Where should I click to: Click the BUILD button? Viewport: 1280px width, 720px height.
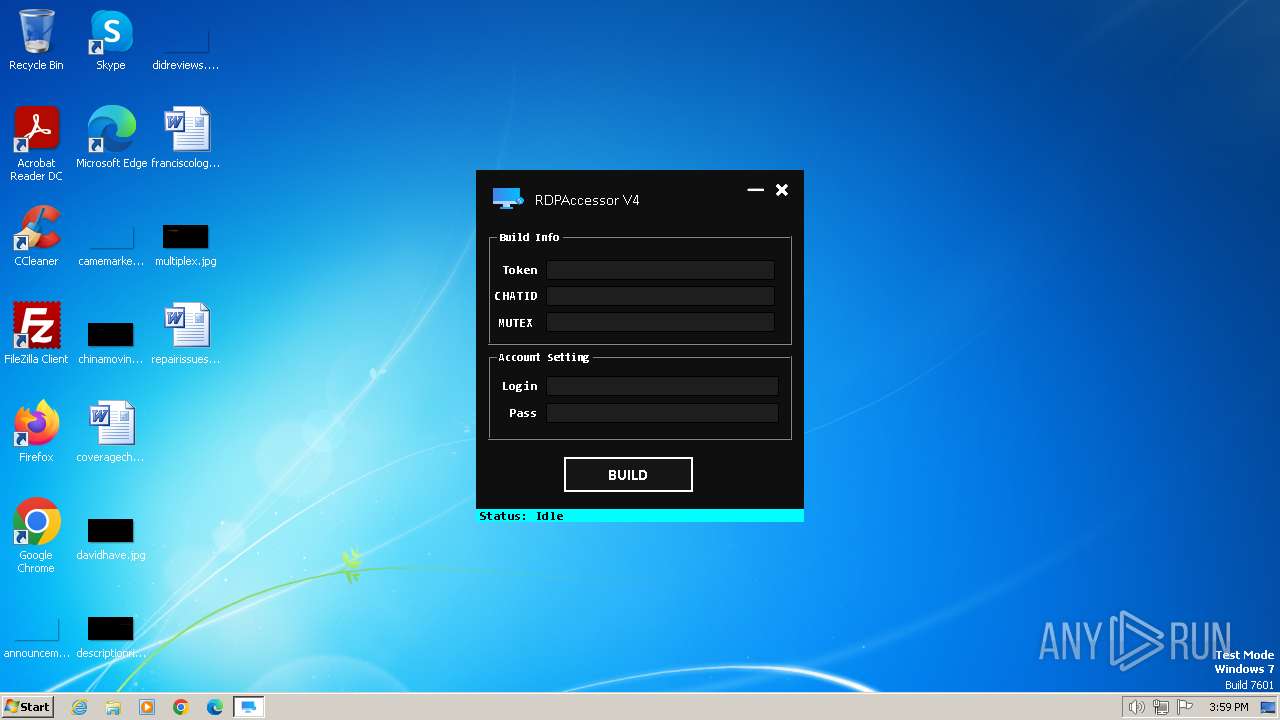628,475
